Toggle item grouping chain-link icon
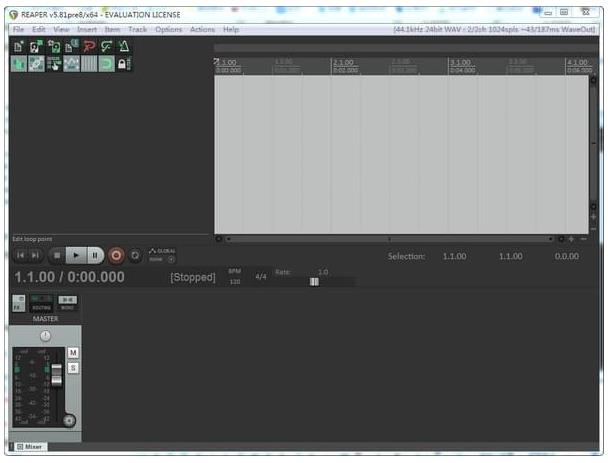 (x=36, y=64)
